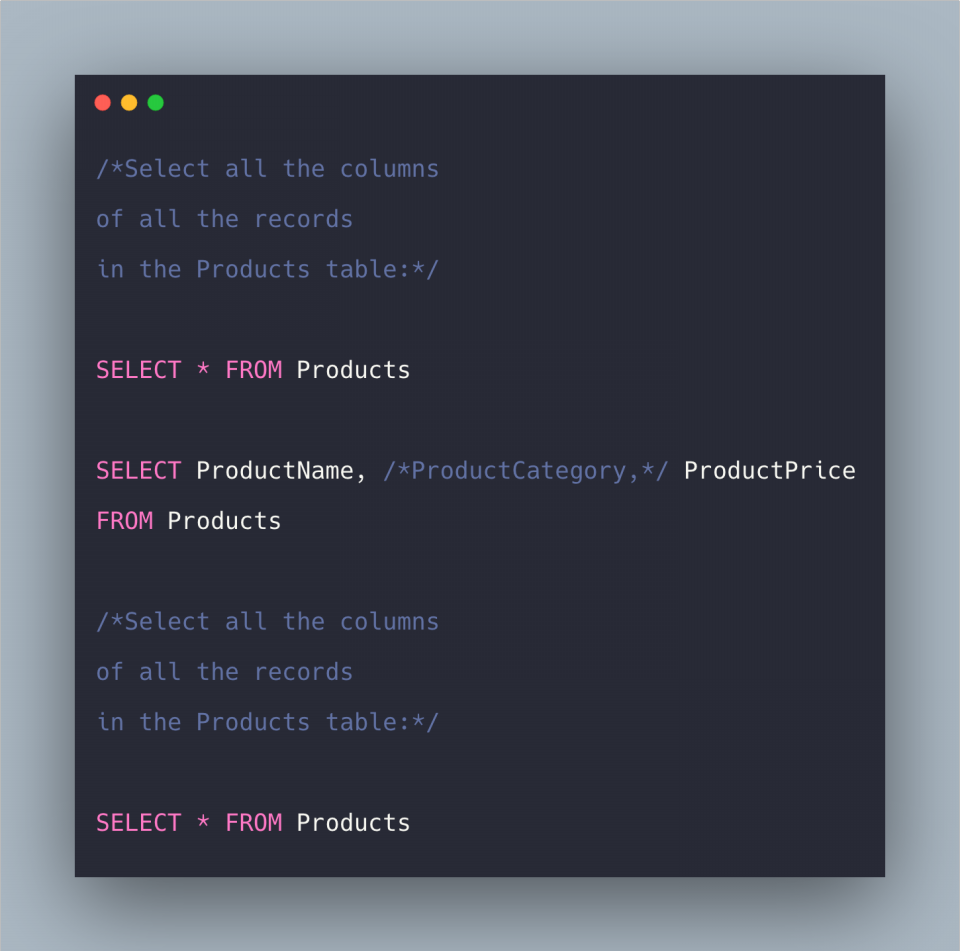Click the word 'records' in the bottom comment
This screenshot has height=951, width=960.
pos(303,672)
